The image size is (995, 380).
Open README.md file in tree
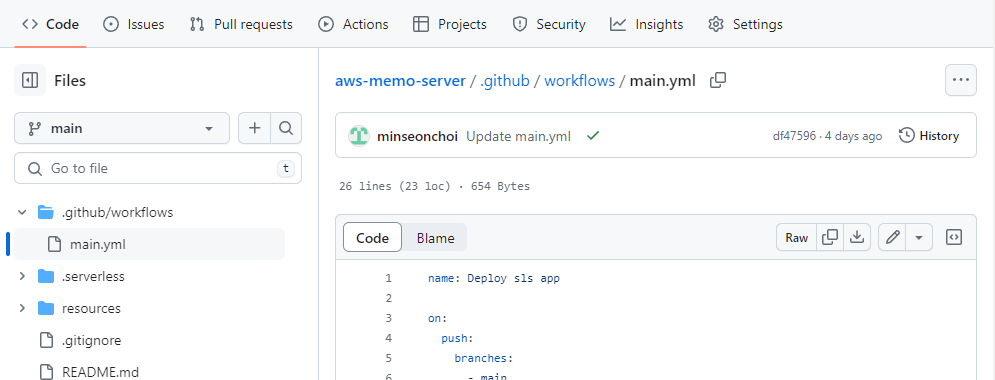point(100,372)
